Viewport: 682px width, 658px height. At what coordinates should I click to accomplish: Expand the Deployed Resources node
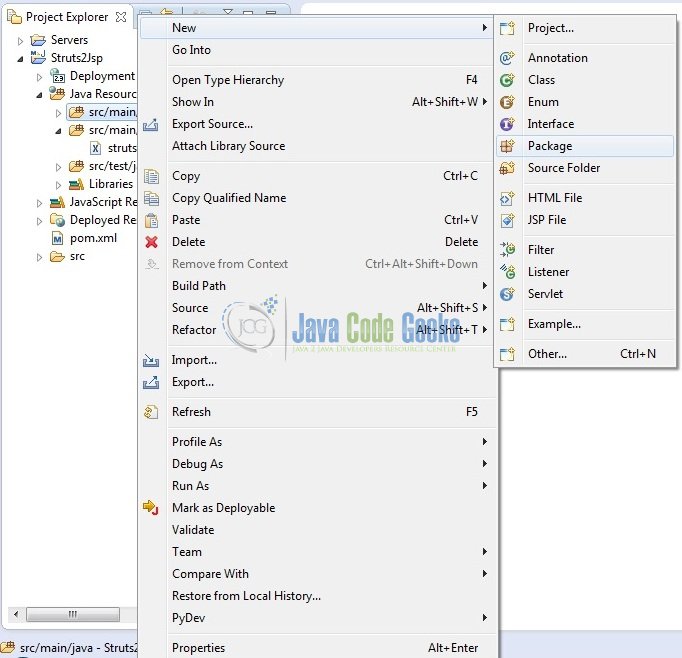tap(39, 221)
